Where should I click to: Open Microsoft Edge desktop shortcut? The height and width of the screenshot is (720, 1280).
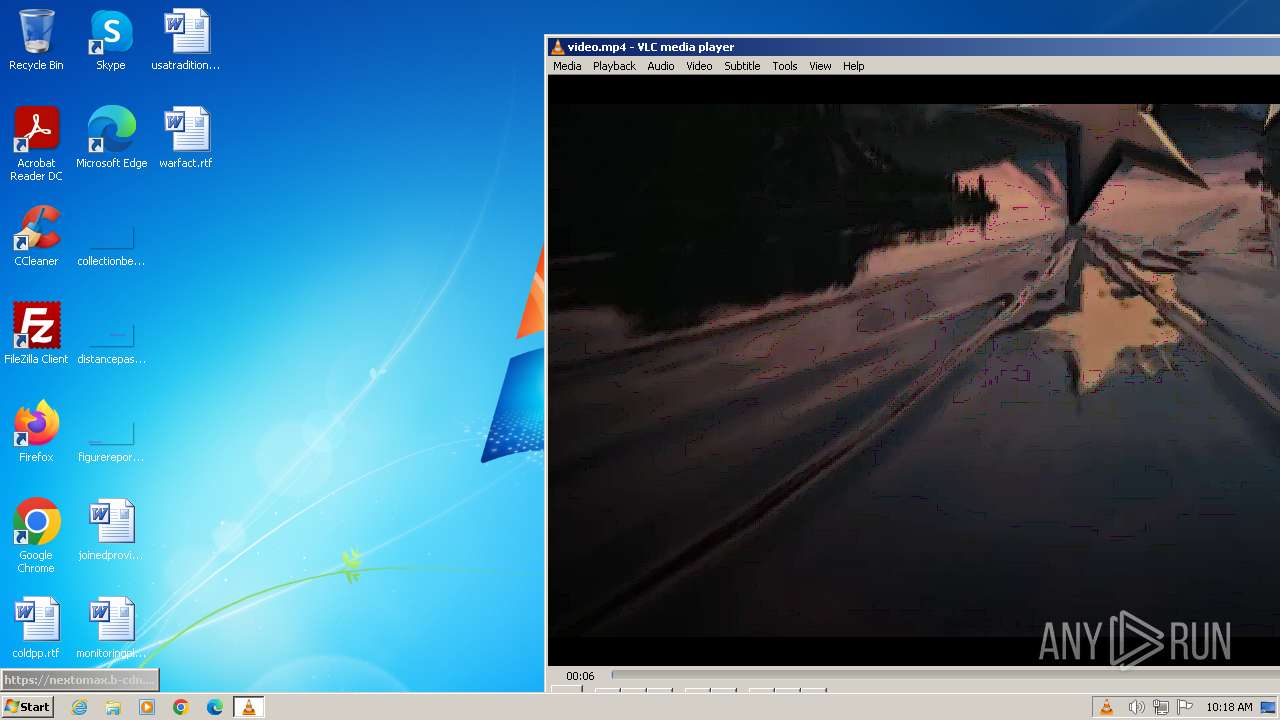click(x=111, y=138)
